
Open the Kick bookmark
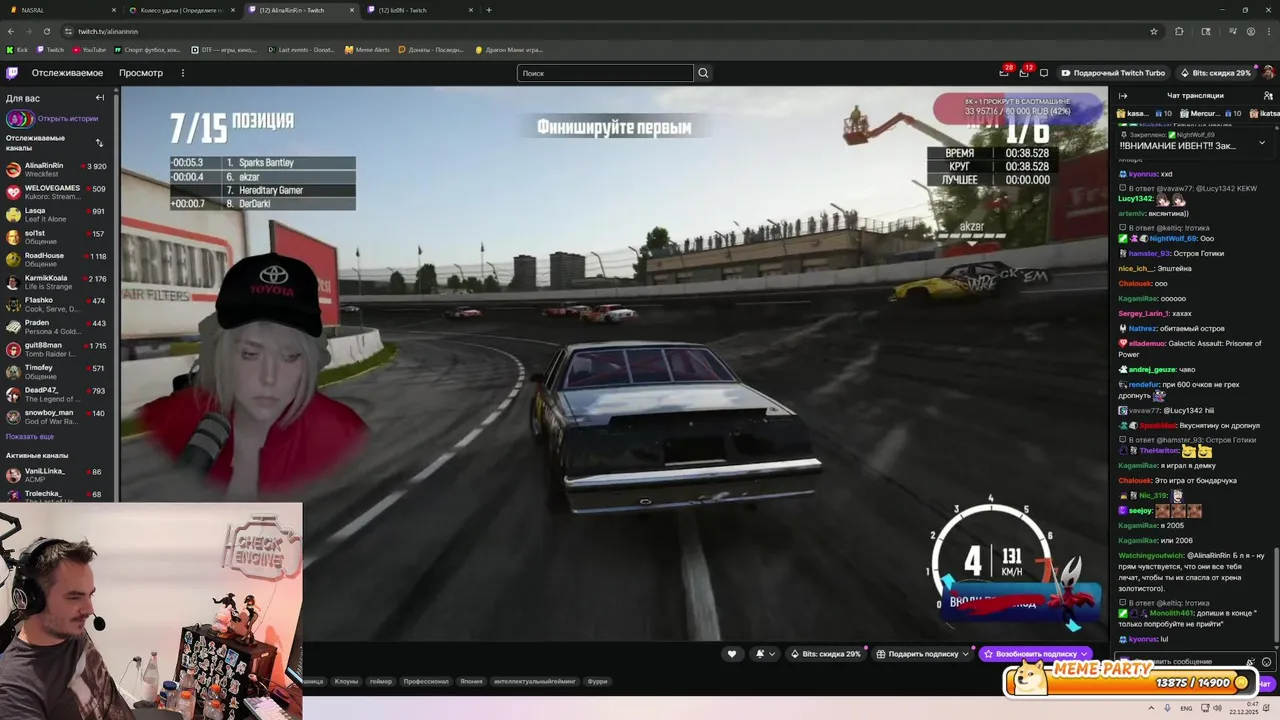tap(17, 49)
